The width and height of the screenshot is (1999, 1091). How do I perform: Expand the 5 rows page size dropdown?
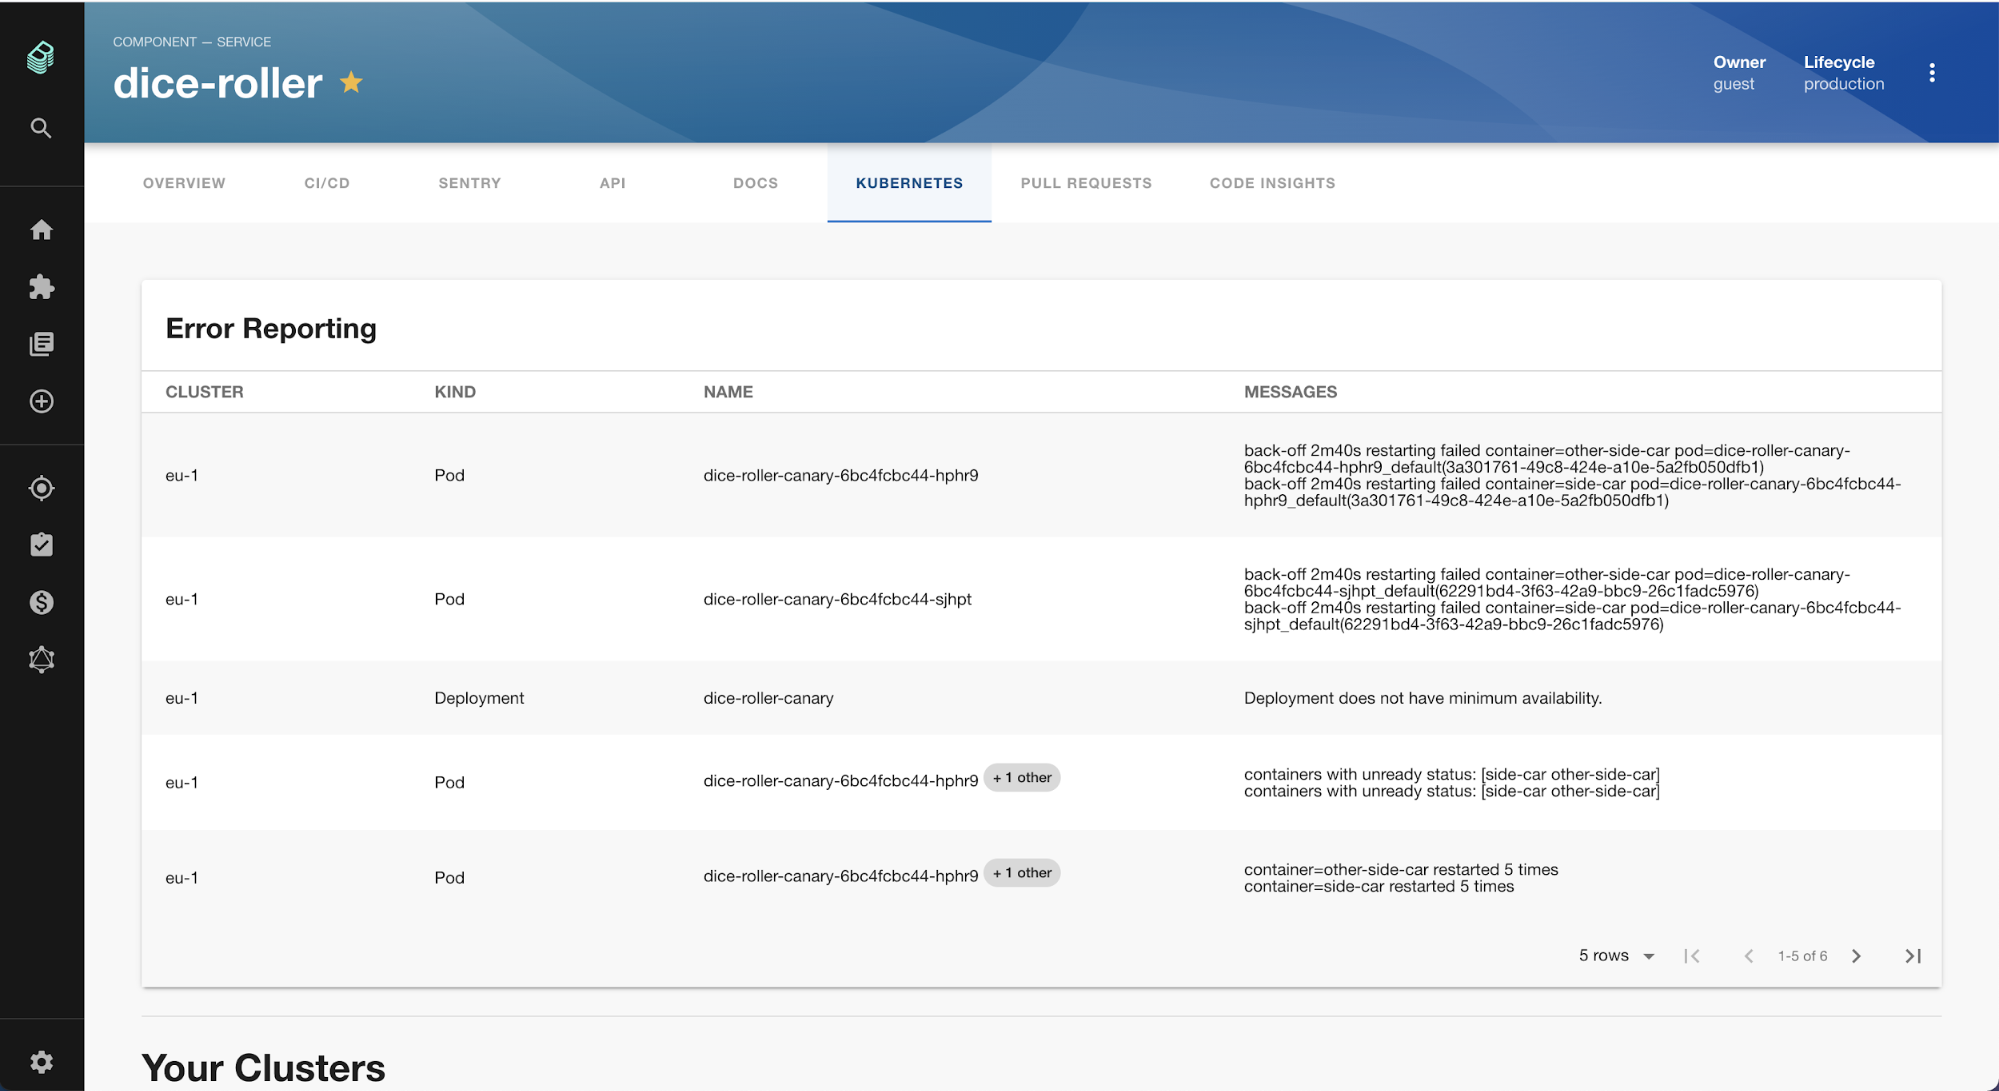[x=1616, y=956]
